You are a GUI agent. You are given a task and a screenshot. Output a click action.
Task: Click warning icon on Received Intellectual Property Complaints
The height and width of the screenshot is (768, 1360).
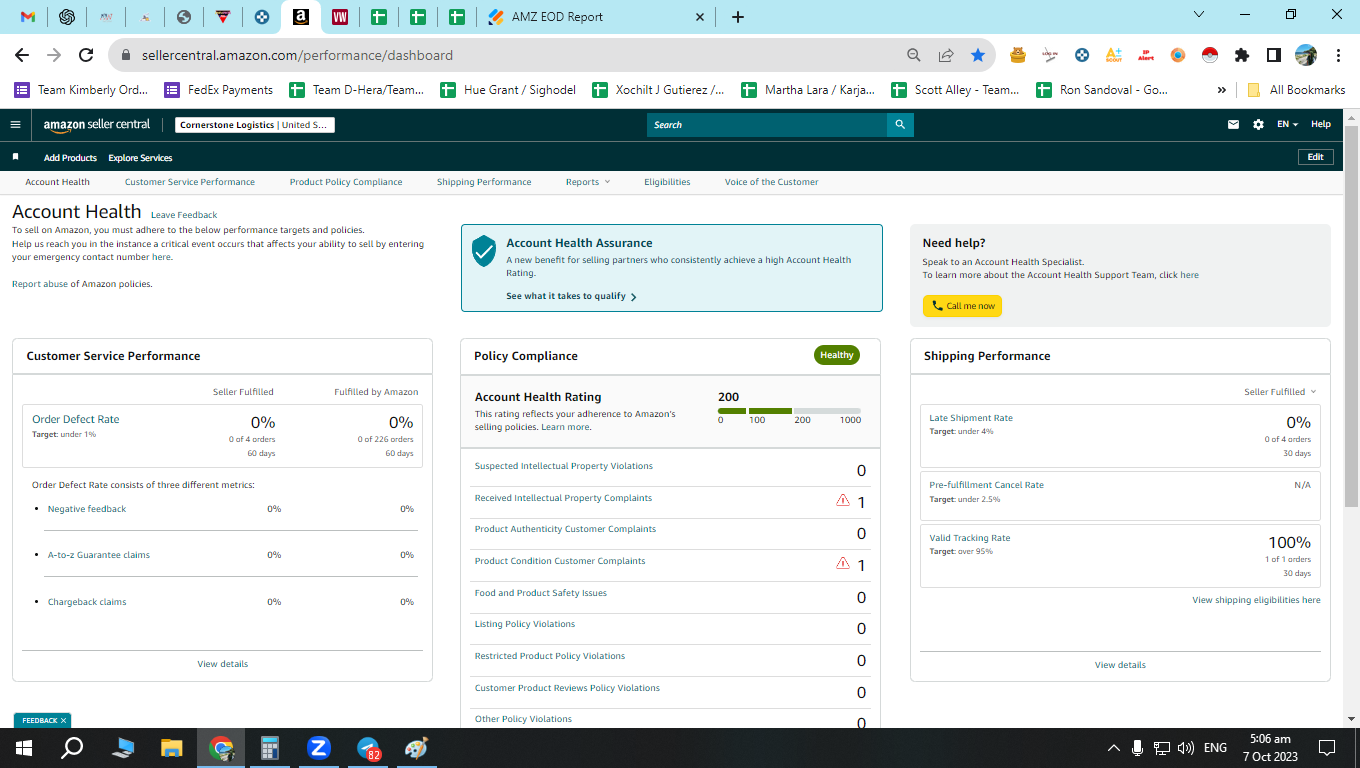tap(842, 499)
